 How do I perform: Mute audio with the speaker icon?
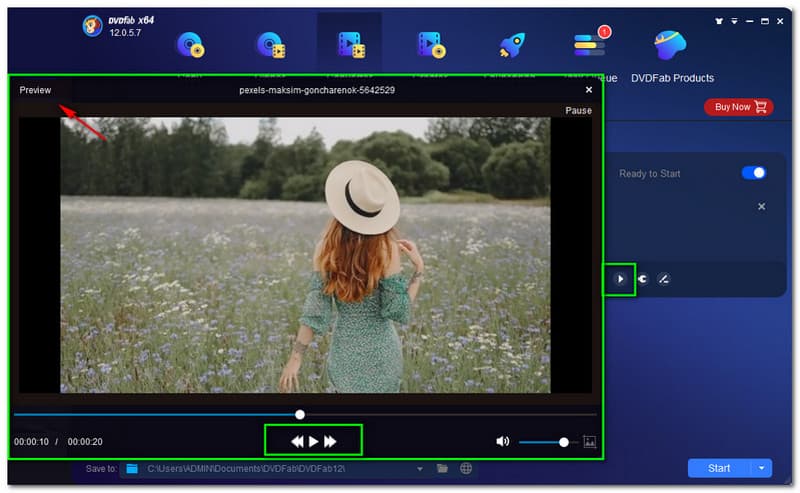click(502, 441)
